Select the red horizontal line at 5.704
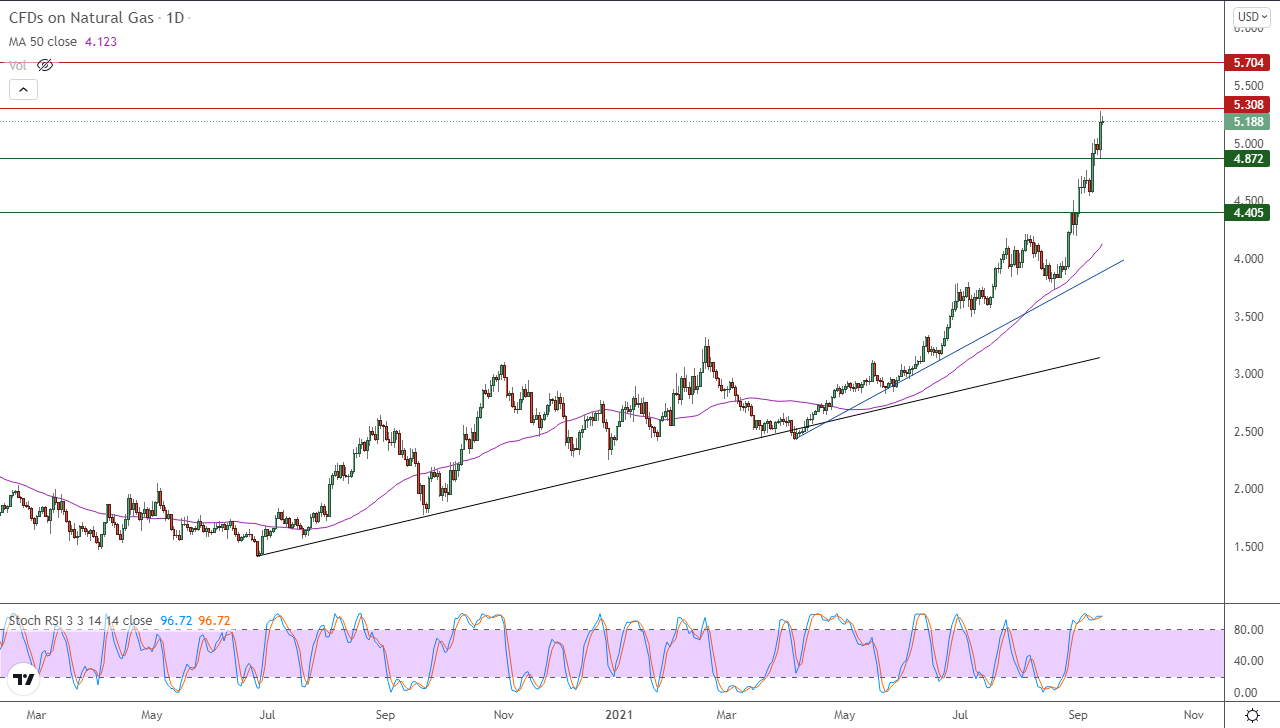 coord(612,62)
